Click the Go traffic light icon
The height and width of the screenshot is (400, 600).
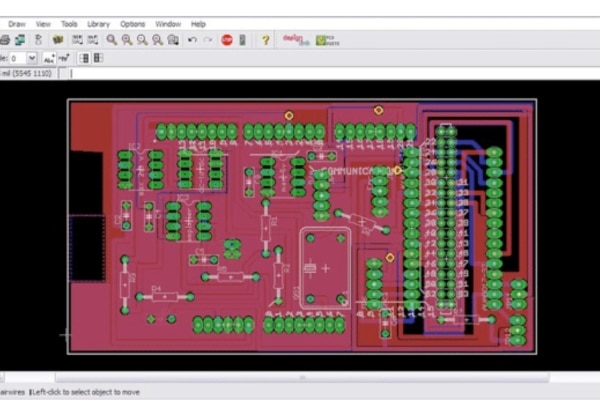(x=243, y=40)
